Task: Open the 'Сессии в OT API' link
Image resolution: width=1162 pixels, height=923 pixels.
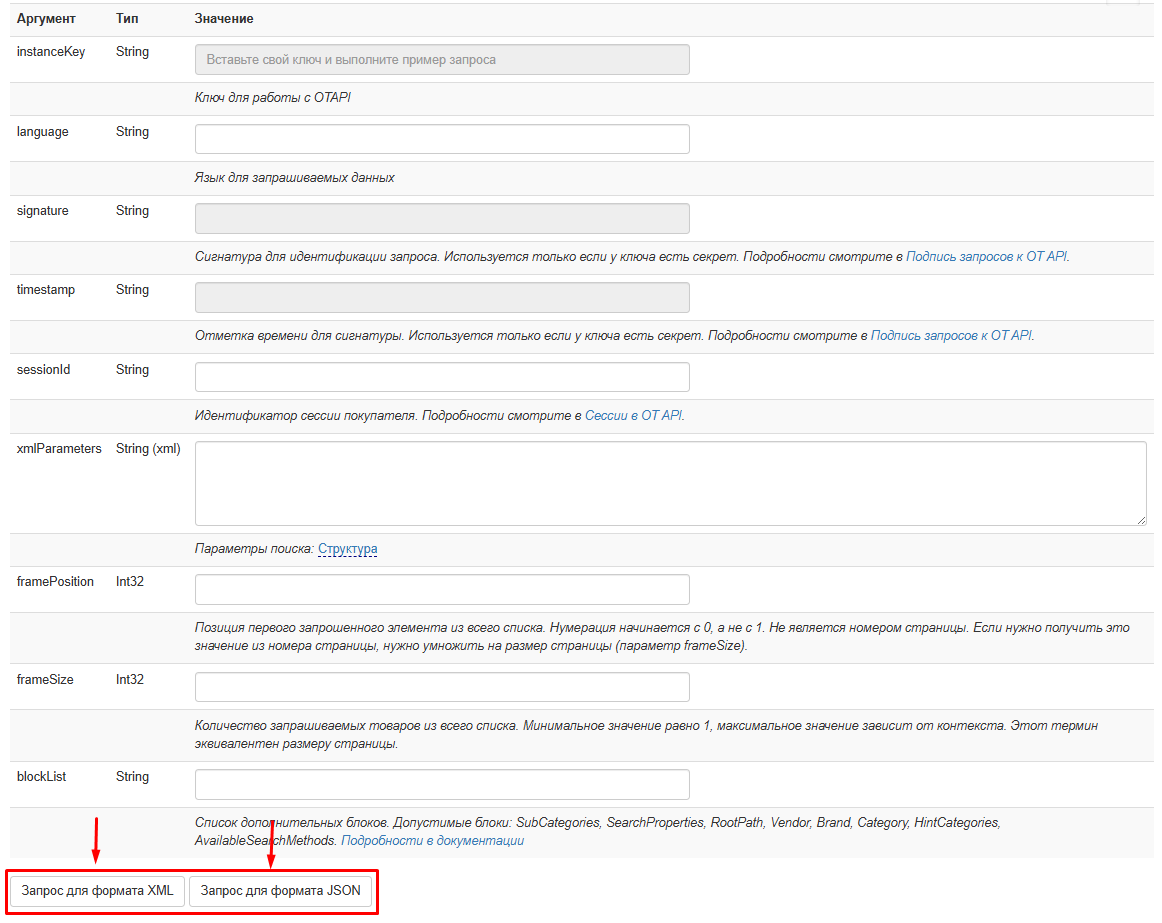Action: click(634, 416)
